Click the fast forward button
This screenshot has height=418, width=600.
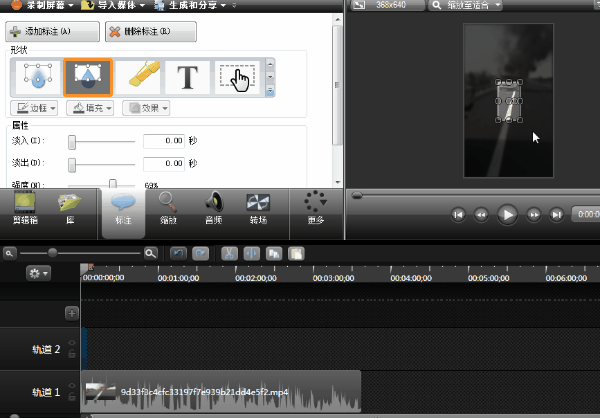click(533, 215)
